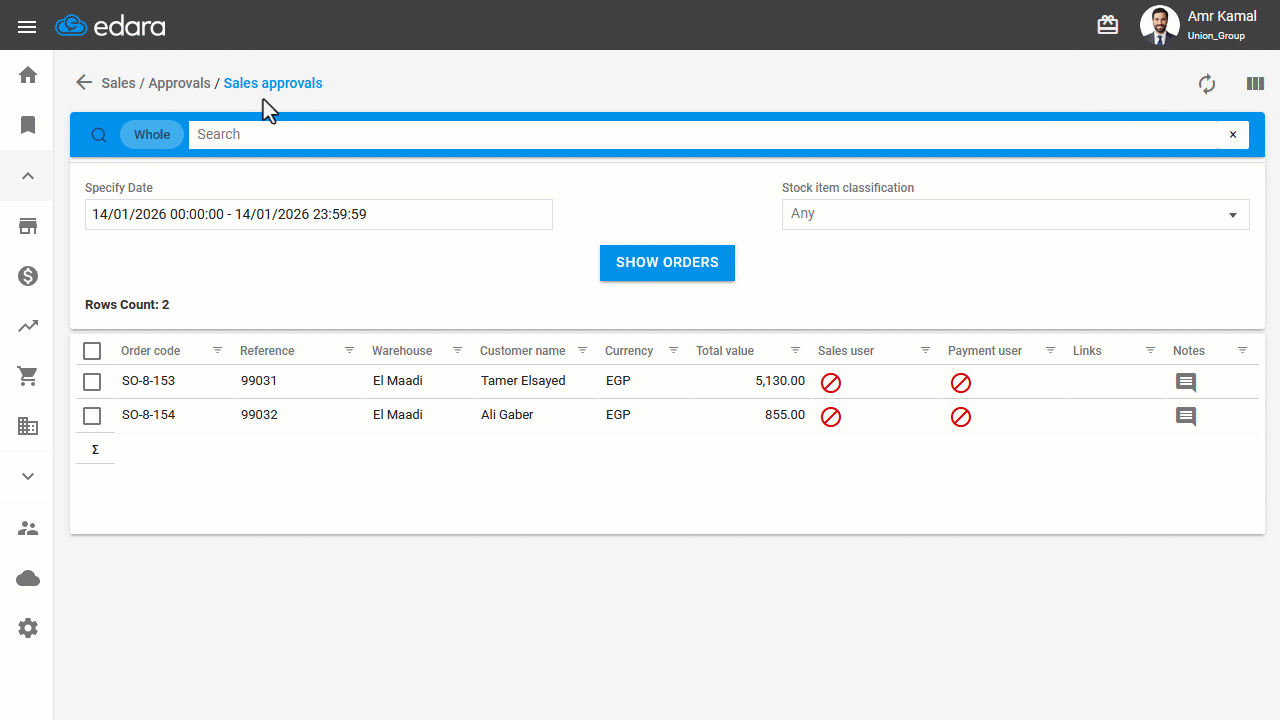1280x720 pixels.
Task: Open Customer name column filter
Action: pyautogui.click(x=582, y=351)
